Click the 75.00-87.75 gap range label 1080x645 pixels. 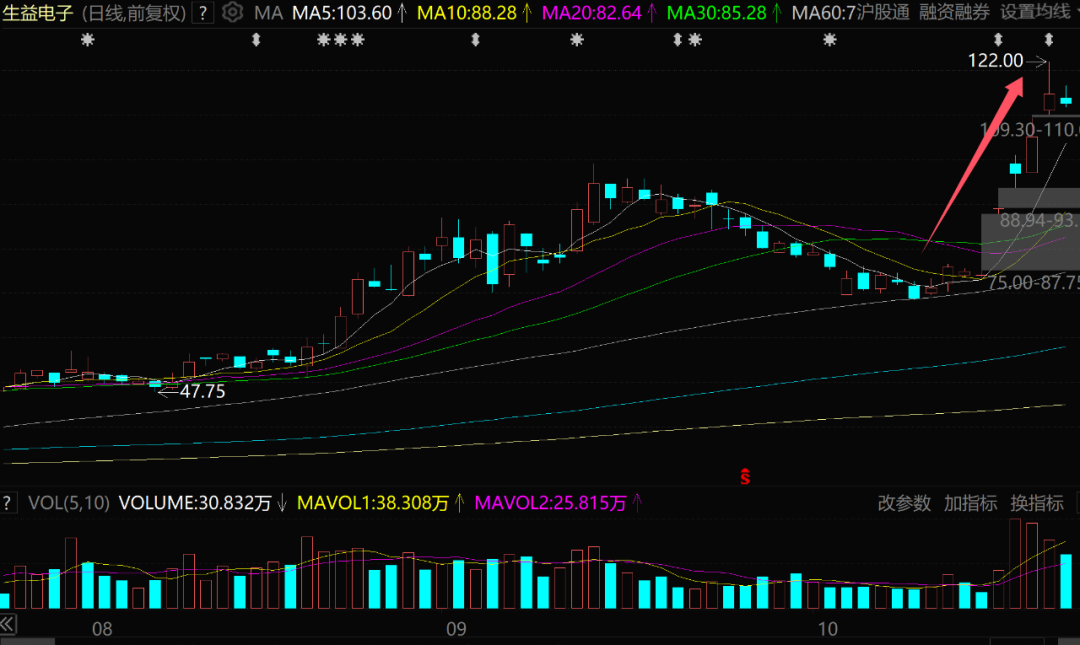[x=1033, y=283]
